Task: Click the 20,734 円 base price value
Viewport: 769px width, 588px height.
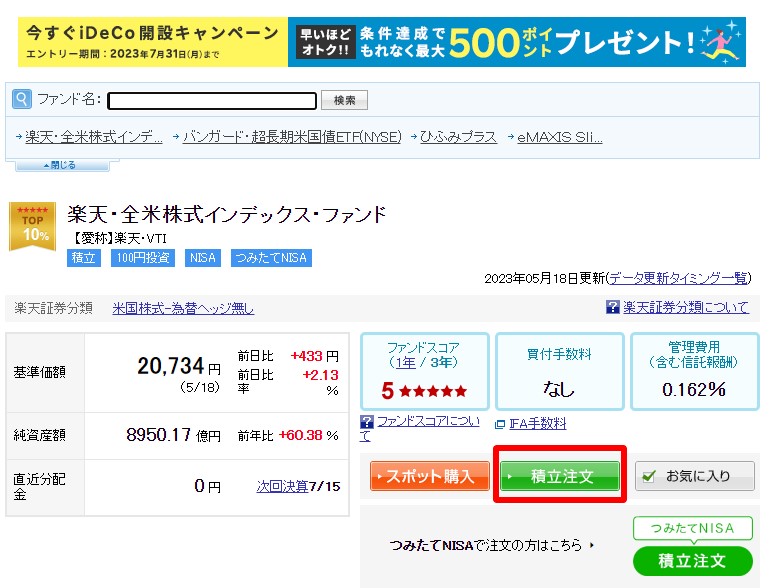Action: click(179, 366)
